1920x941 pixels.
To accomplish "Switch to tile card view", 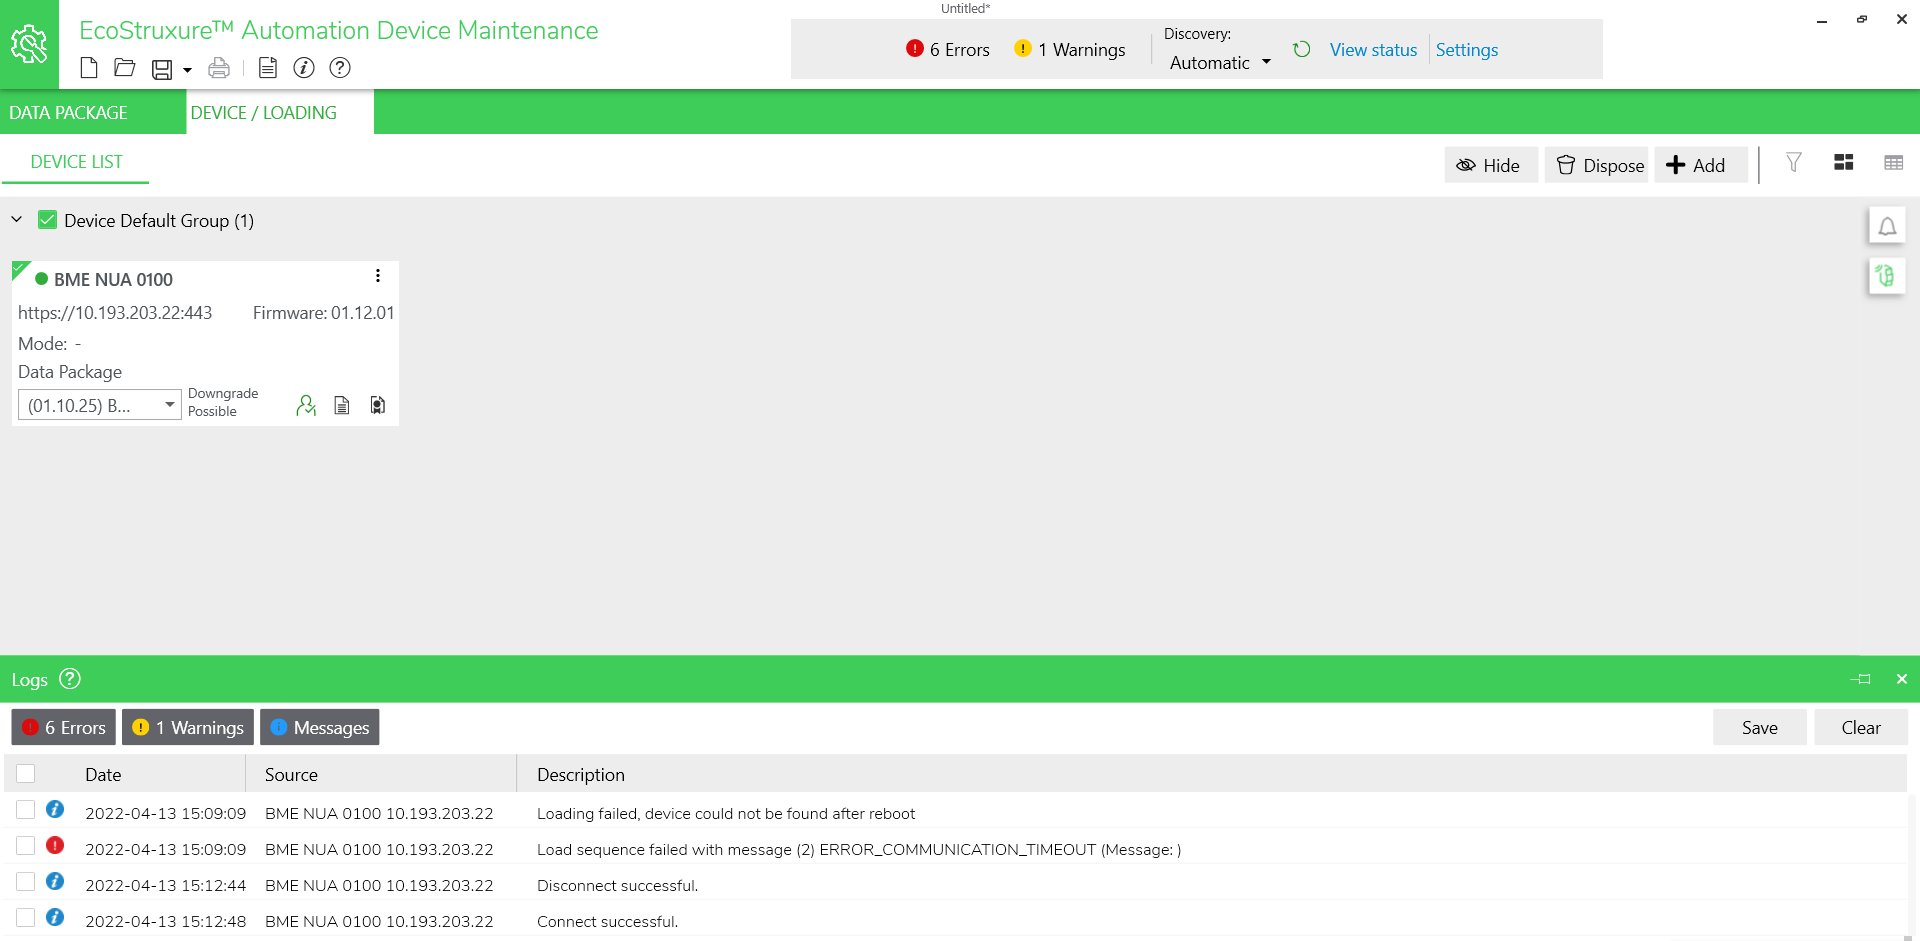I will pyautogui.click(x=1844, y=163).
